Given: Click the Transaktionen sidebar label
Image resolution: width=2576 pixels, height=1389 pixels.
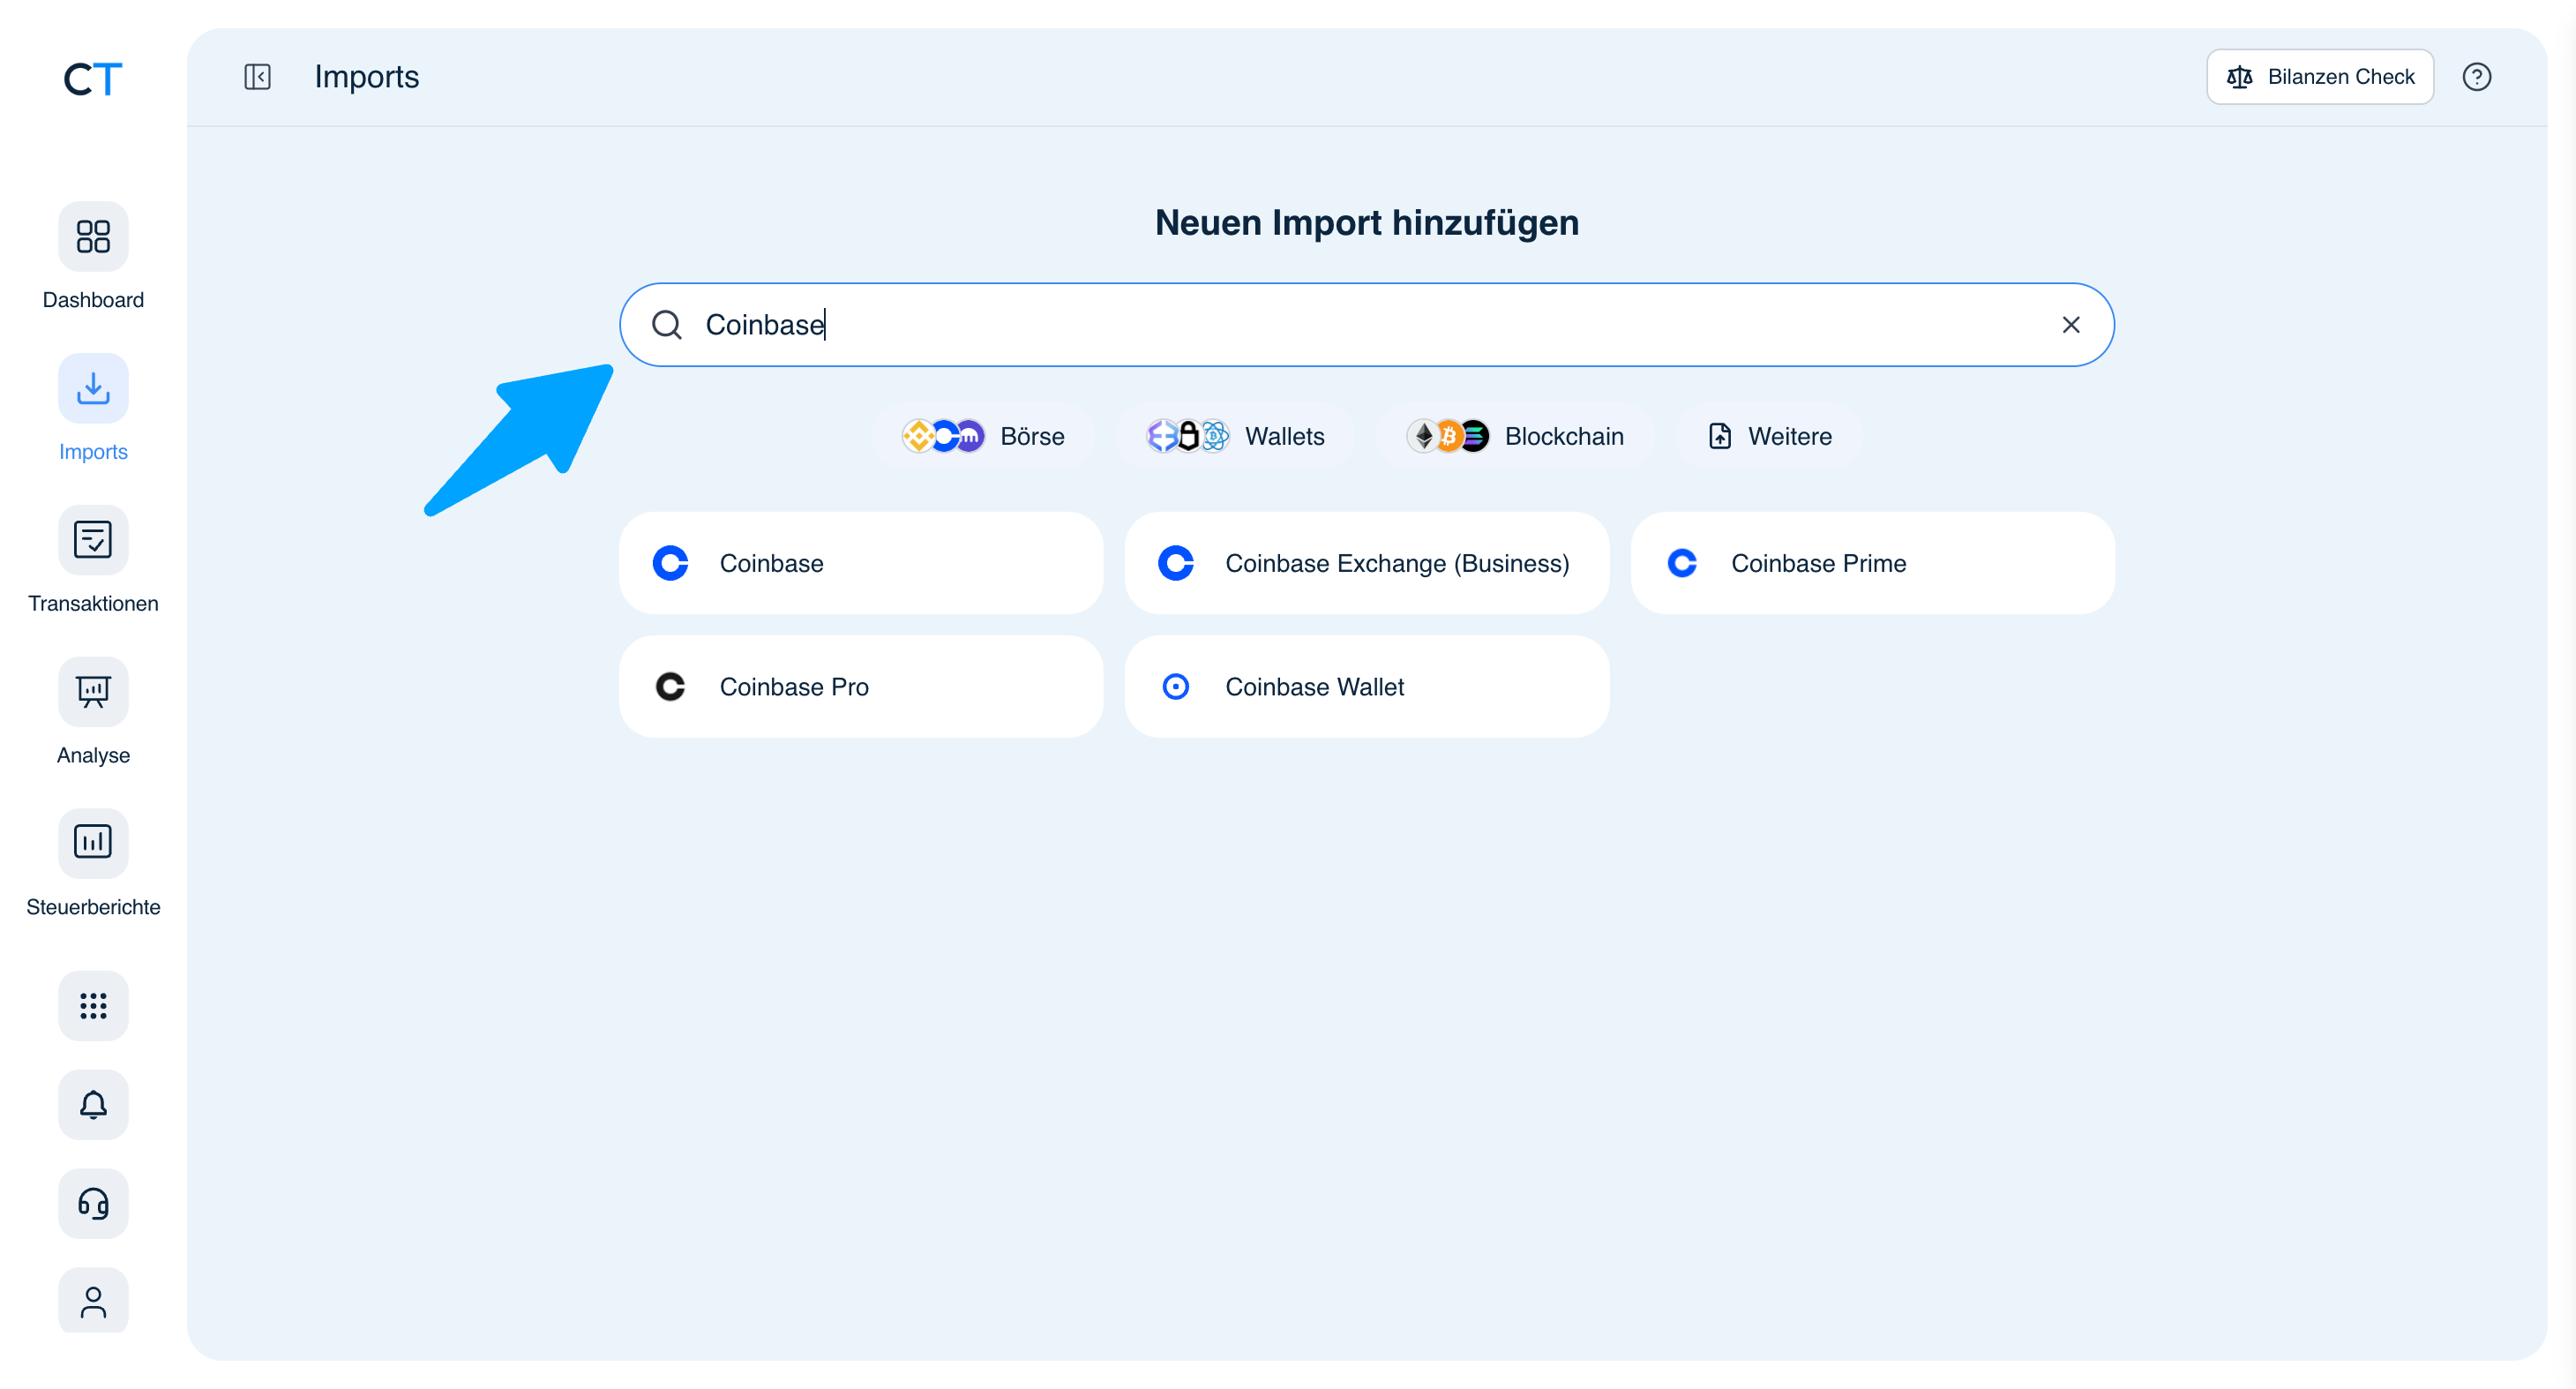Looking at the screenshot, I should click(x=93, y=604).
